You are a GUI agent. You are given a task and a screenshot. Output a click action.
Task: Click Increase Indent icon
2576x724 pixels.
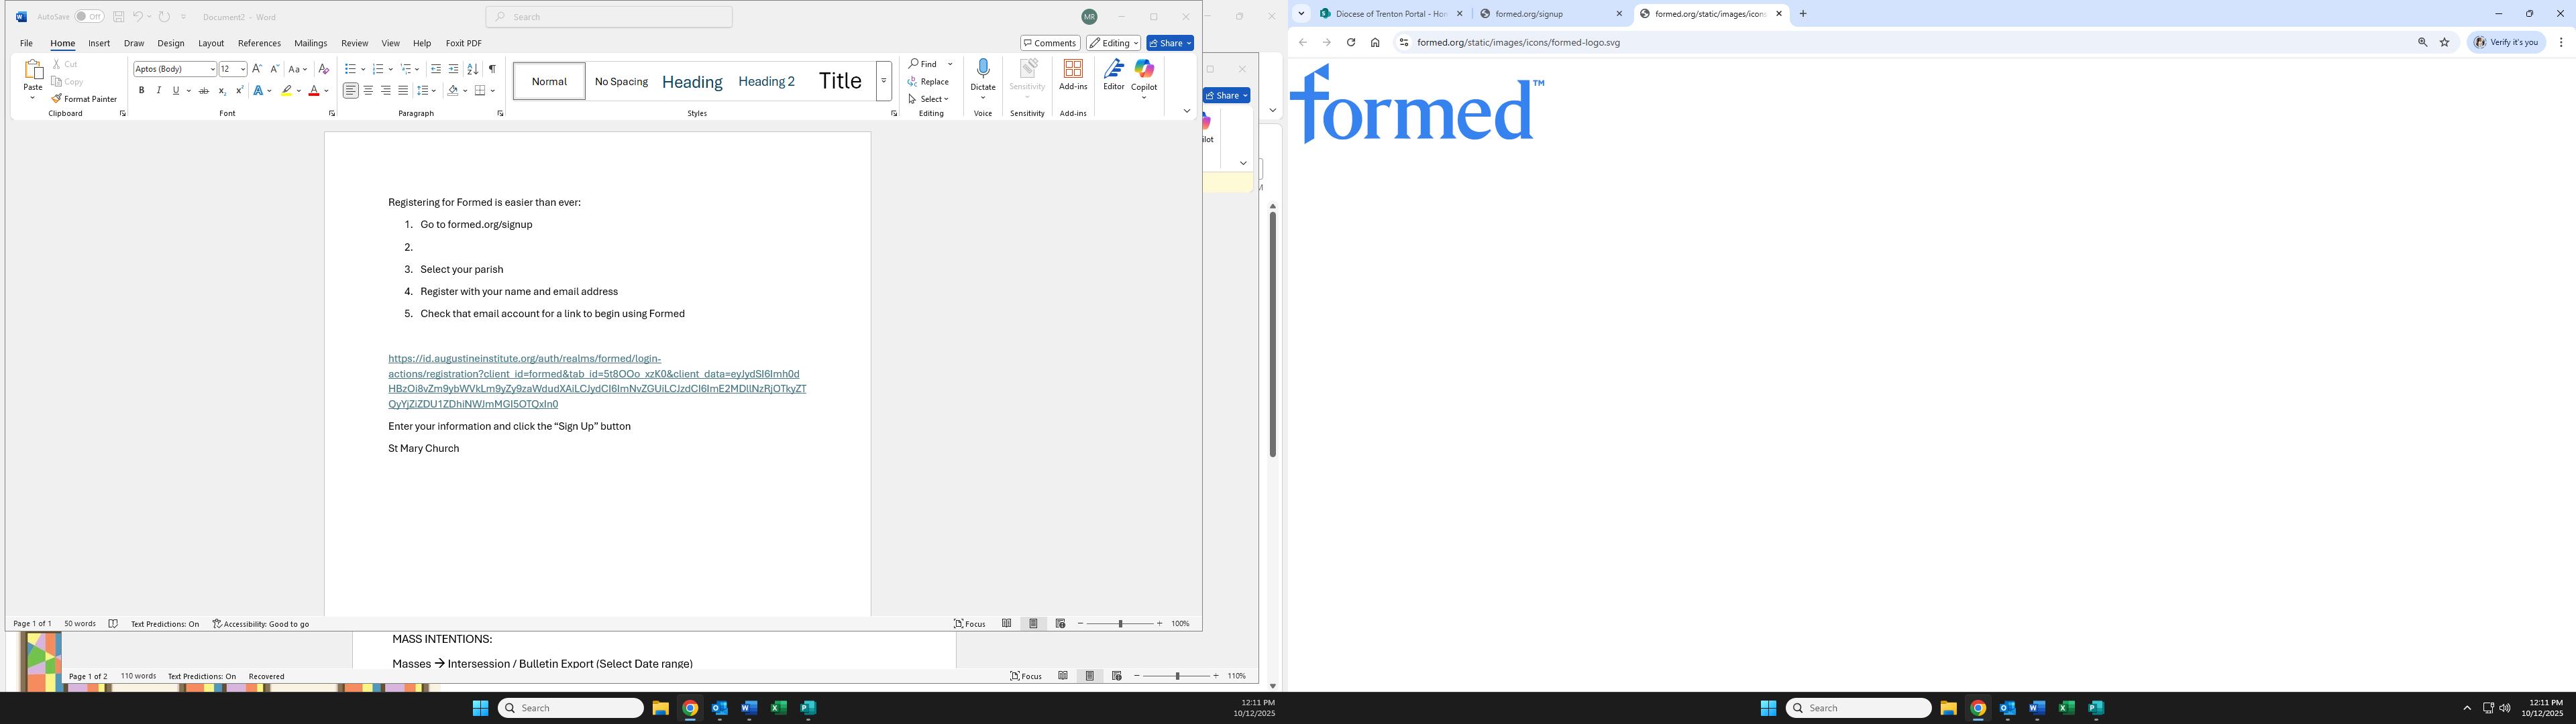[x=454, y=69]
